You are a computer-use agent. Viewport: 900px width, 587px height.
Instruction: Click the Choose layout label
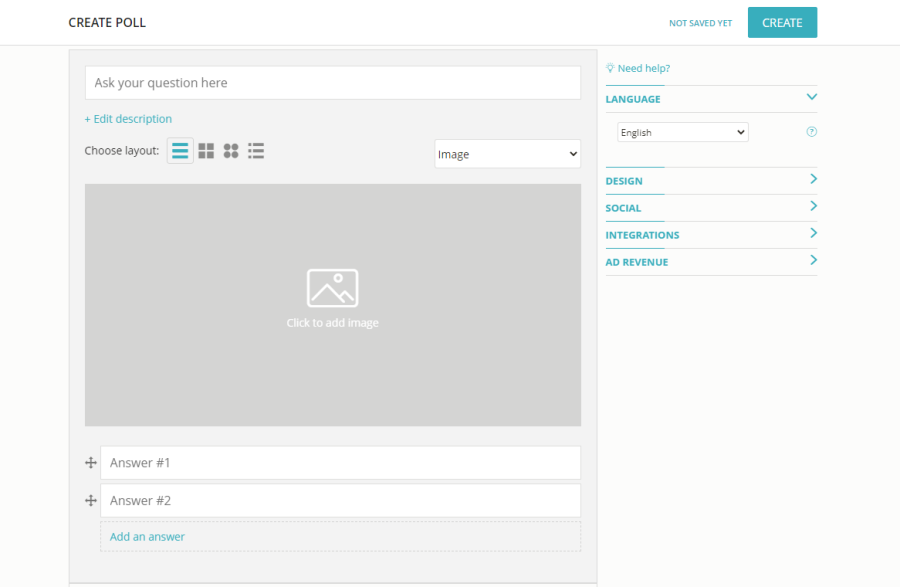point(122,150)
